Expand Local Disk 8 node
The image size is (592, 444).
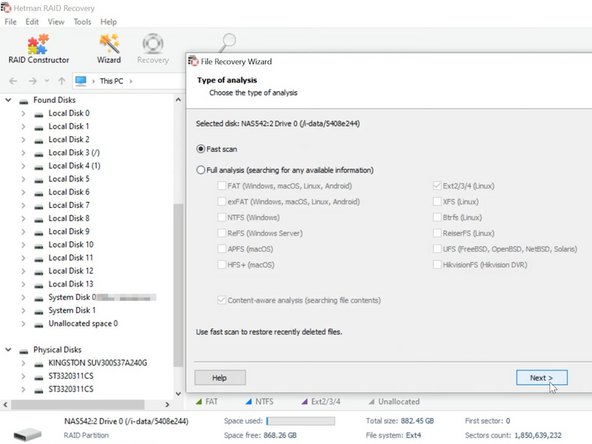pos(23,219)
